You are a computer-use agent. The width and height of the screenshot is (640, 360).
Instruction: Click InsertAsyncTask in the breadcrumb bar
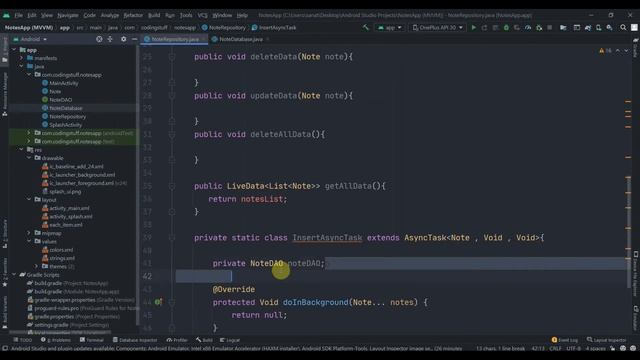coord(274,28)
